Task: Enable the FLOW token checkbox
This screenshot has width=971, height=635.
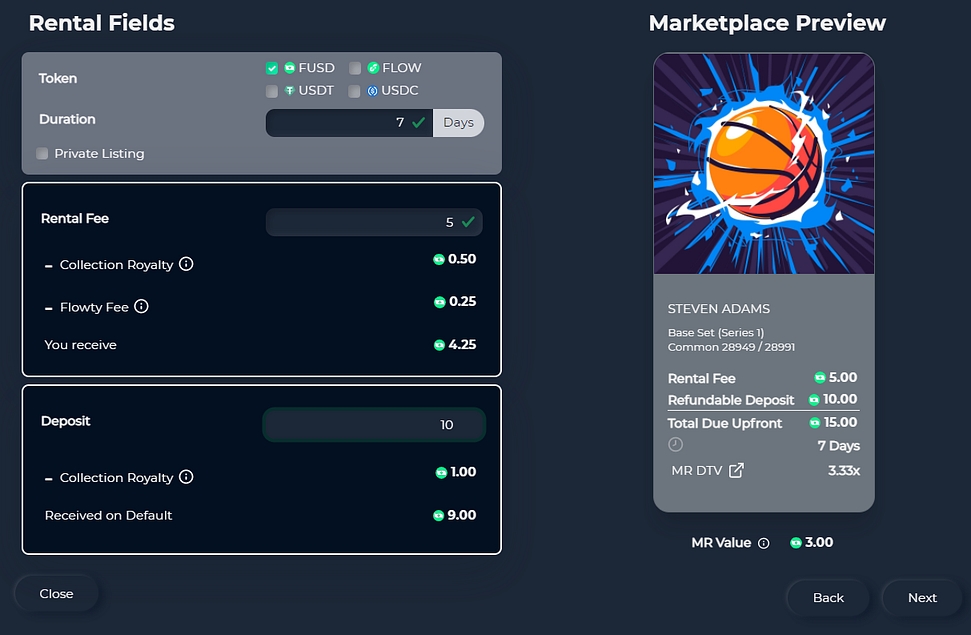Action: tap(355, 69)
